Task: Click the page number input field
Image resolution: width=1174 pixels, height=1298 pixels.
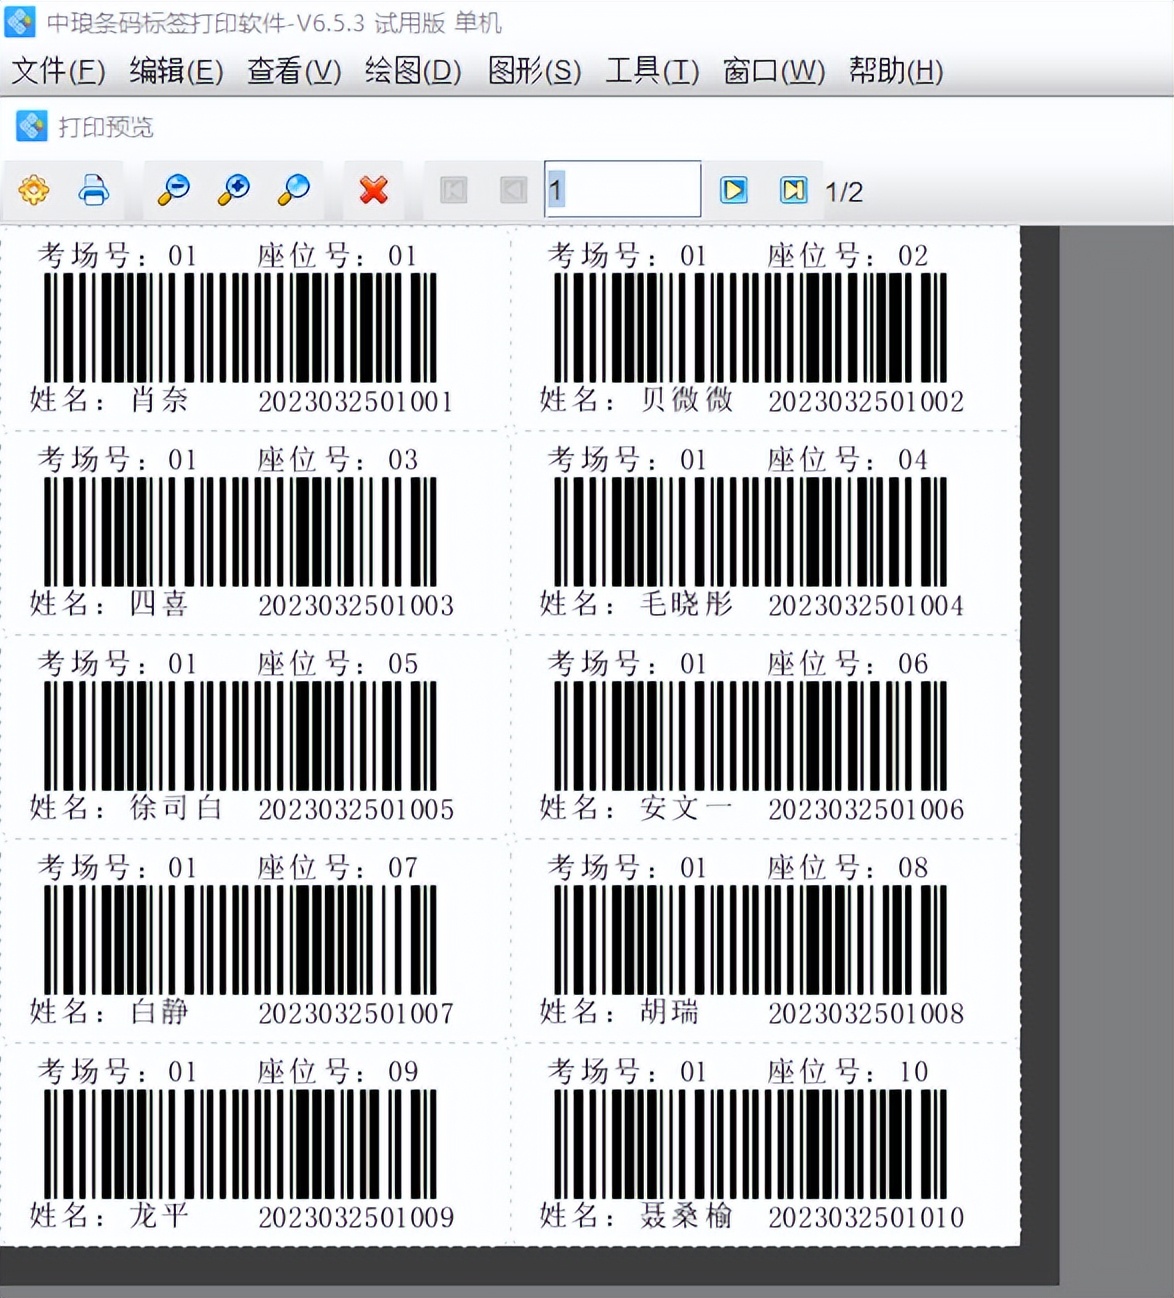Action: (x=622, y=189)
